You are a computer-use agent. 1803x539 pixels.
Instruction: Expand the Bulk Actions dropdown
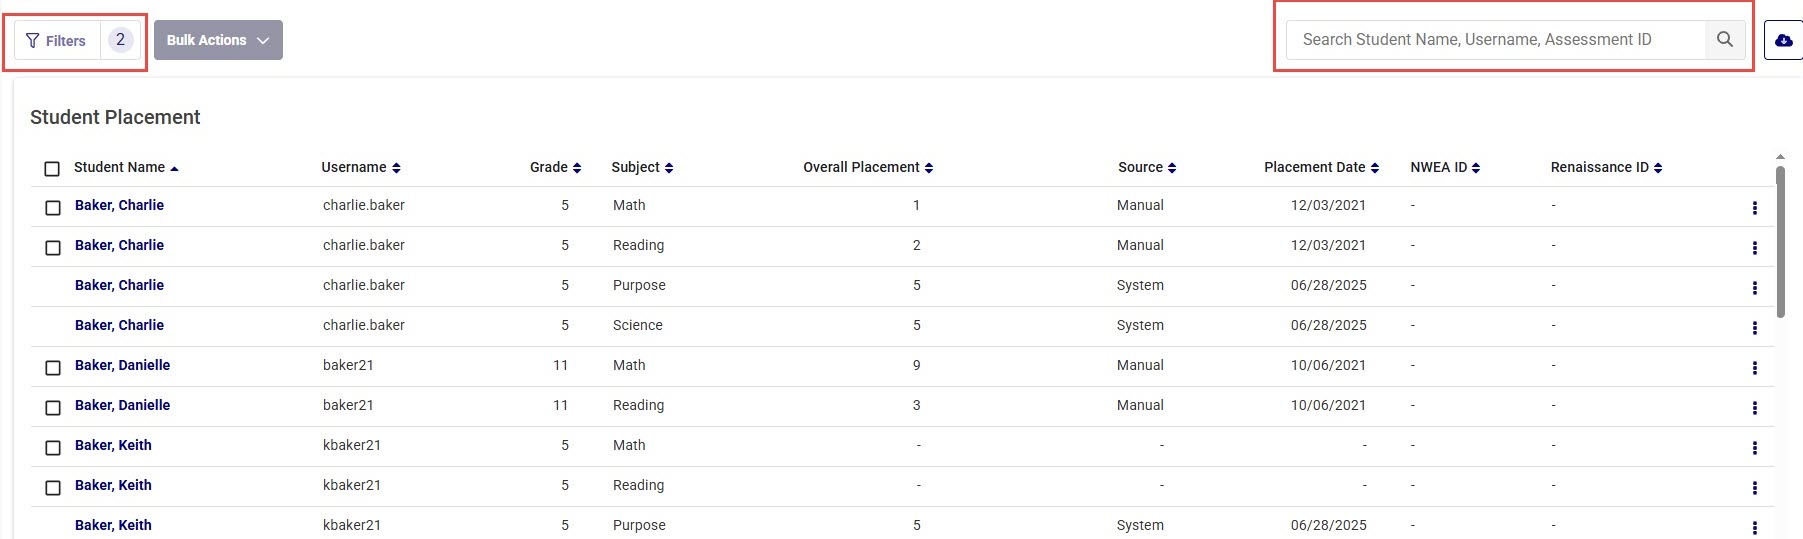pyautogui.click(x=218, y=40)
